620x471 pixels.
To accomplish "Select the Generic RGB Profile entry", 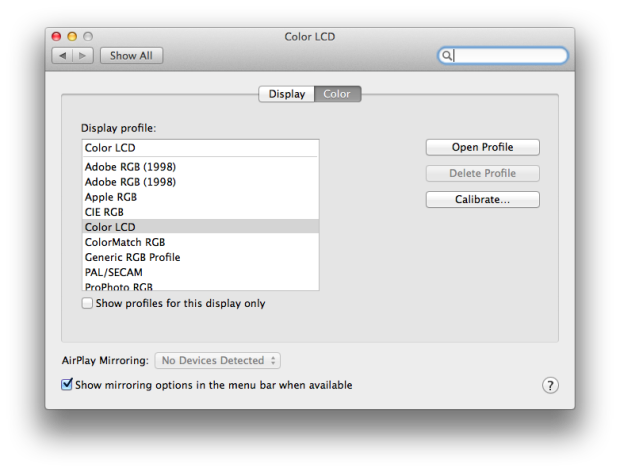I will pos(200,257).
